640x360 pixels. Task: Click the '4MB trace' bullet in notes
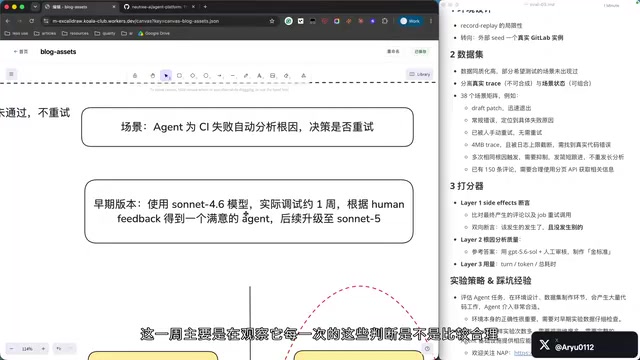(x=541, y=144)
